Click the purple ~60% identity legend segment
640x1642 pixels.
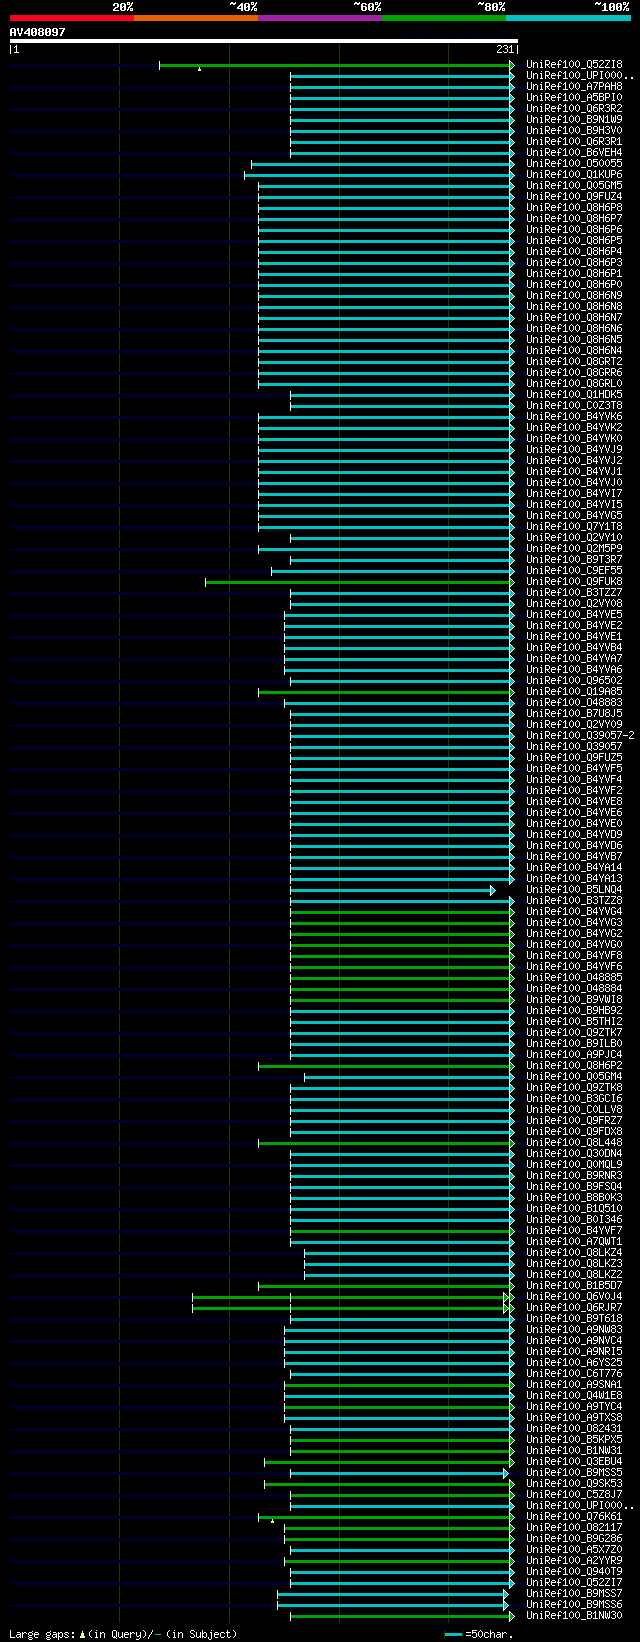(x=320, y=18)
